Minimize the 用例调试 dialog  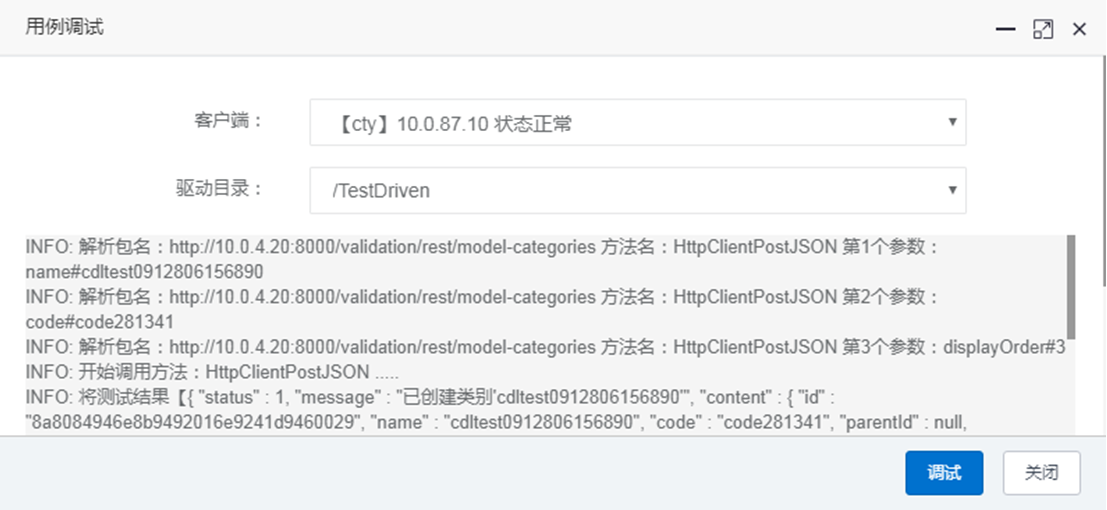click(1005, 29)
